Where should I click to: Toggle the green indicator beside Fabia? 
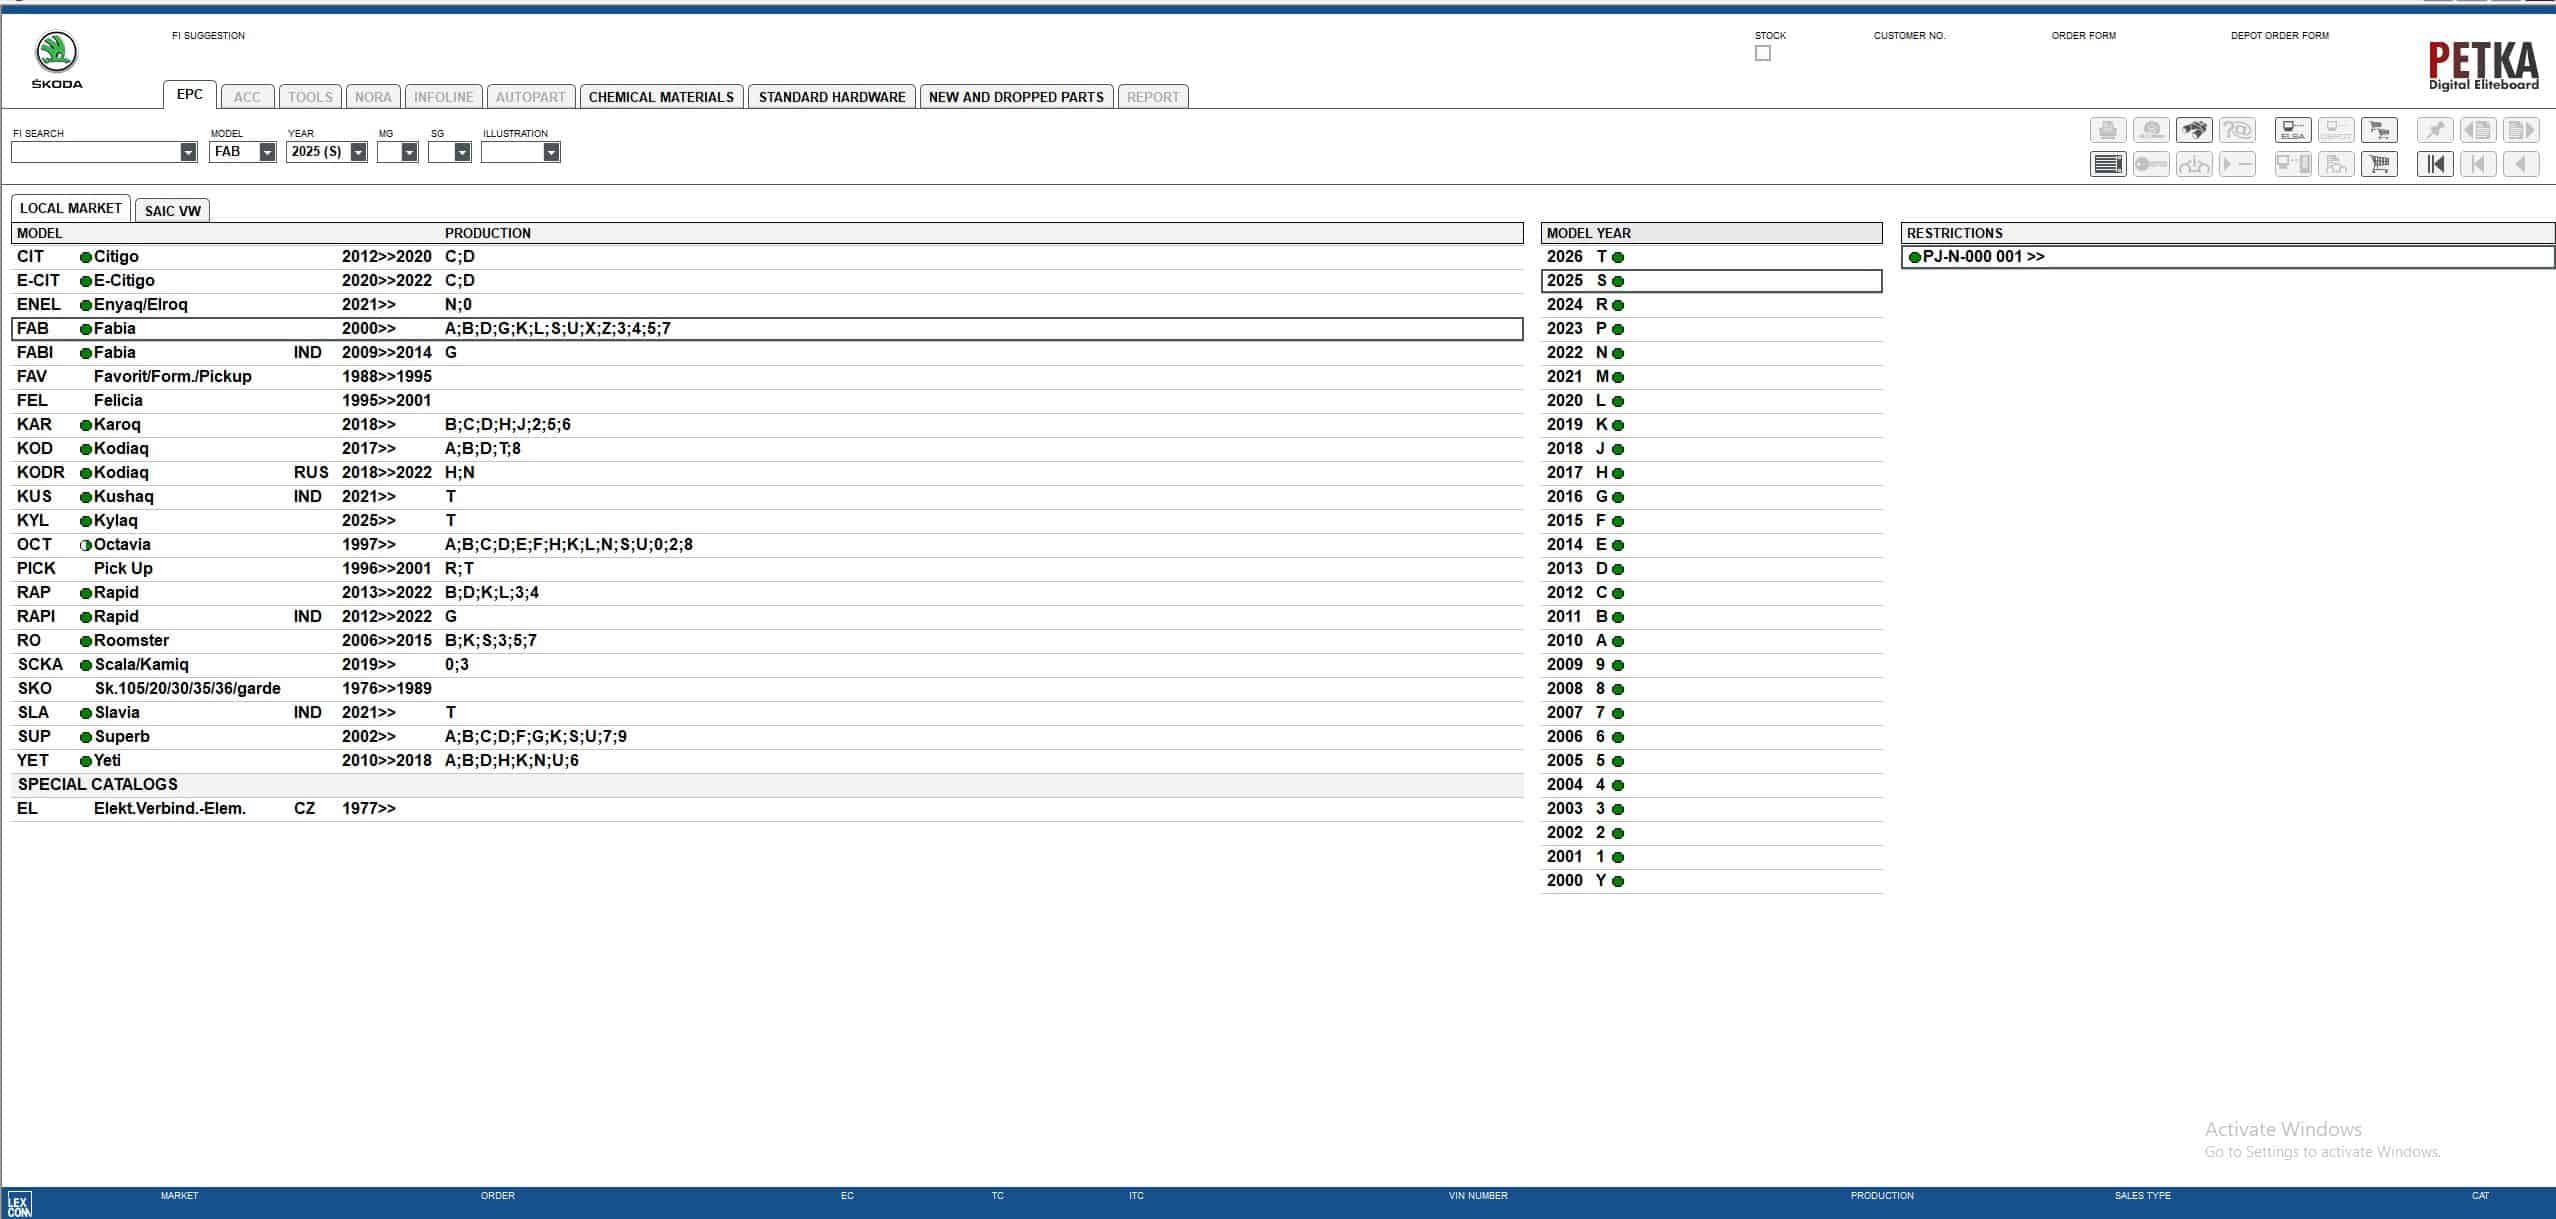(85, 328)
